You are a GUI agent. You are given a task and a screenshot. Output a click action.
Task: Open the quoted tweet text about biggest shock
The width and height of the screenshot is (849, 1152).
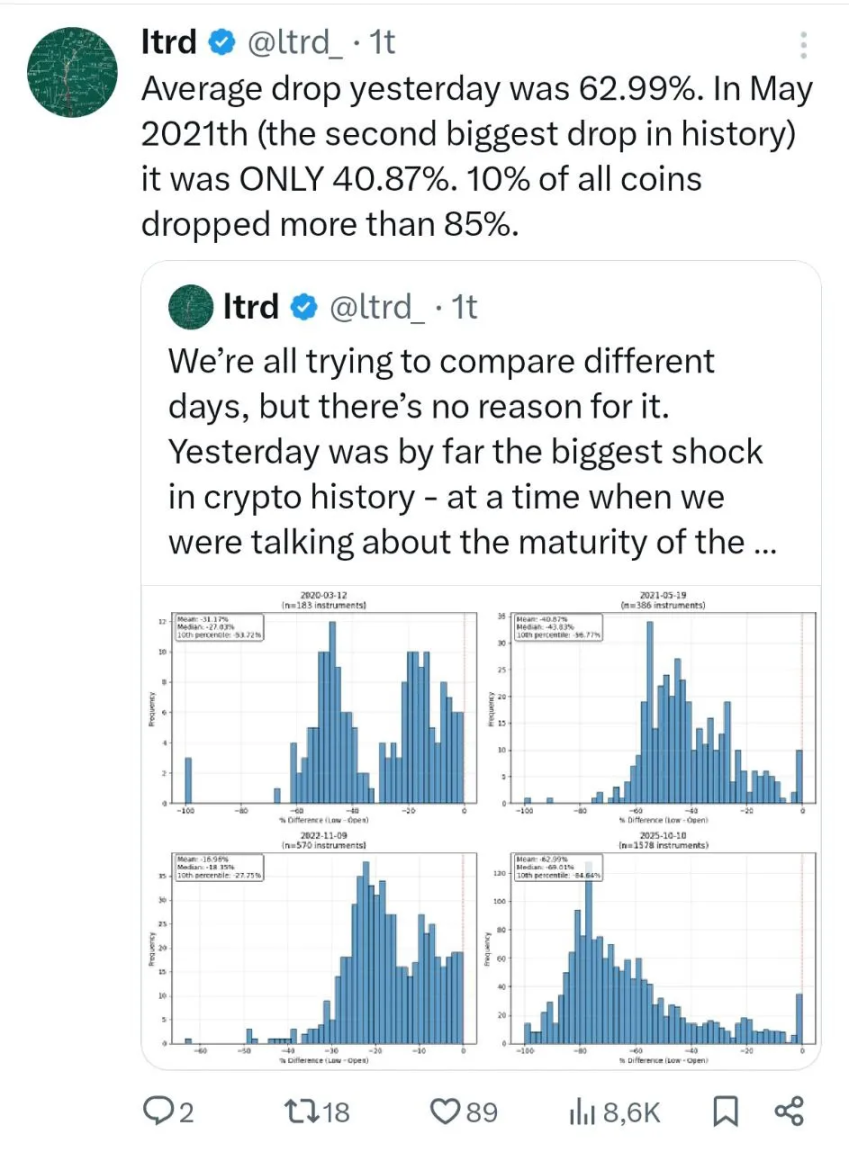465,452
